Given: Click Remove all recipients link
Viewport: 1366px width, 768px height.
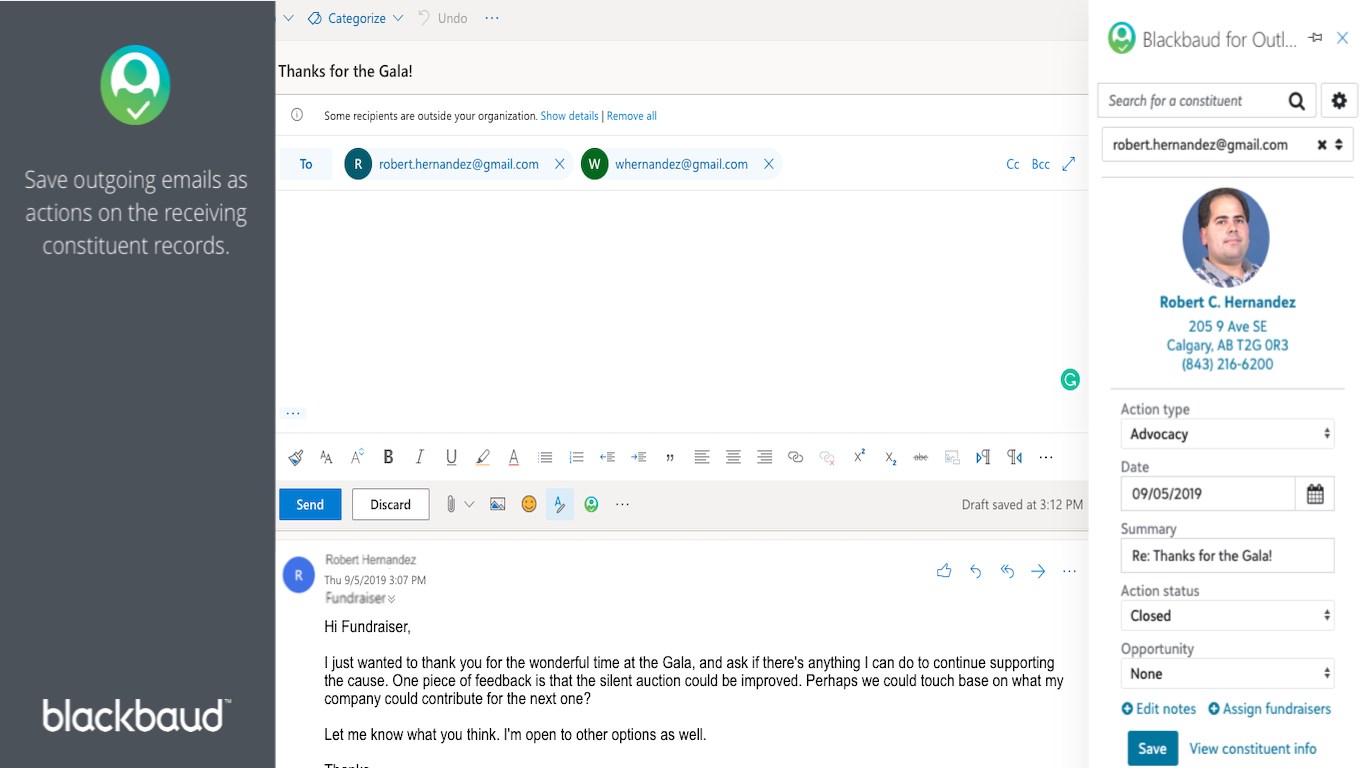Looking at the screenshot, I should coord(632,116).
